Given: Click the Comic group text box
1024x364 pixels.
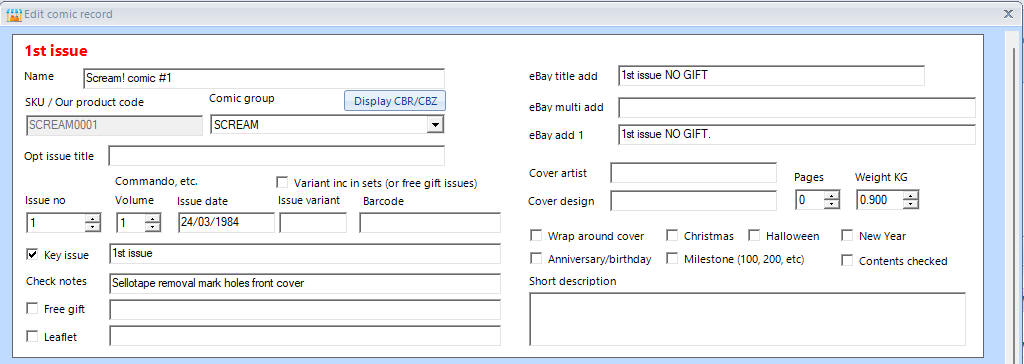Looking at the screenshot, I should (x=319, y=124).
